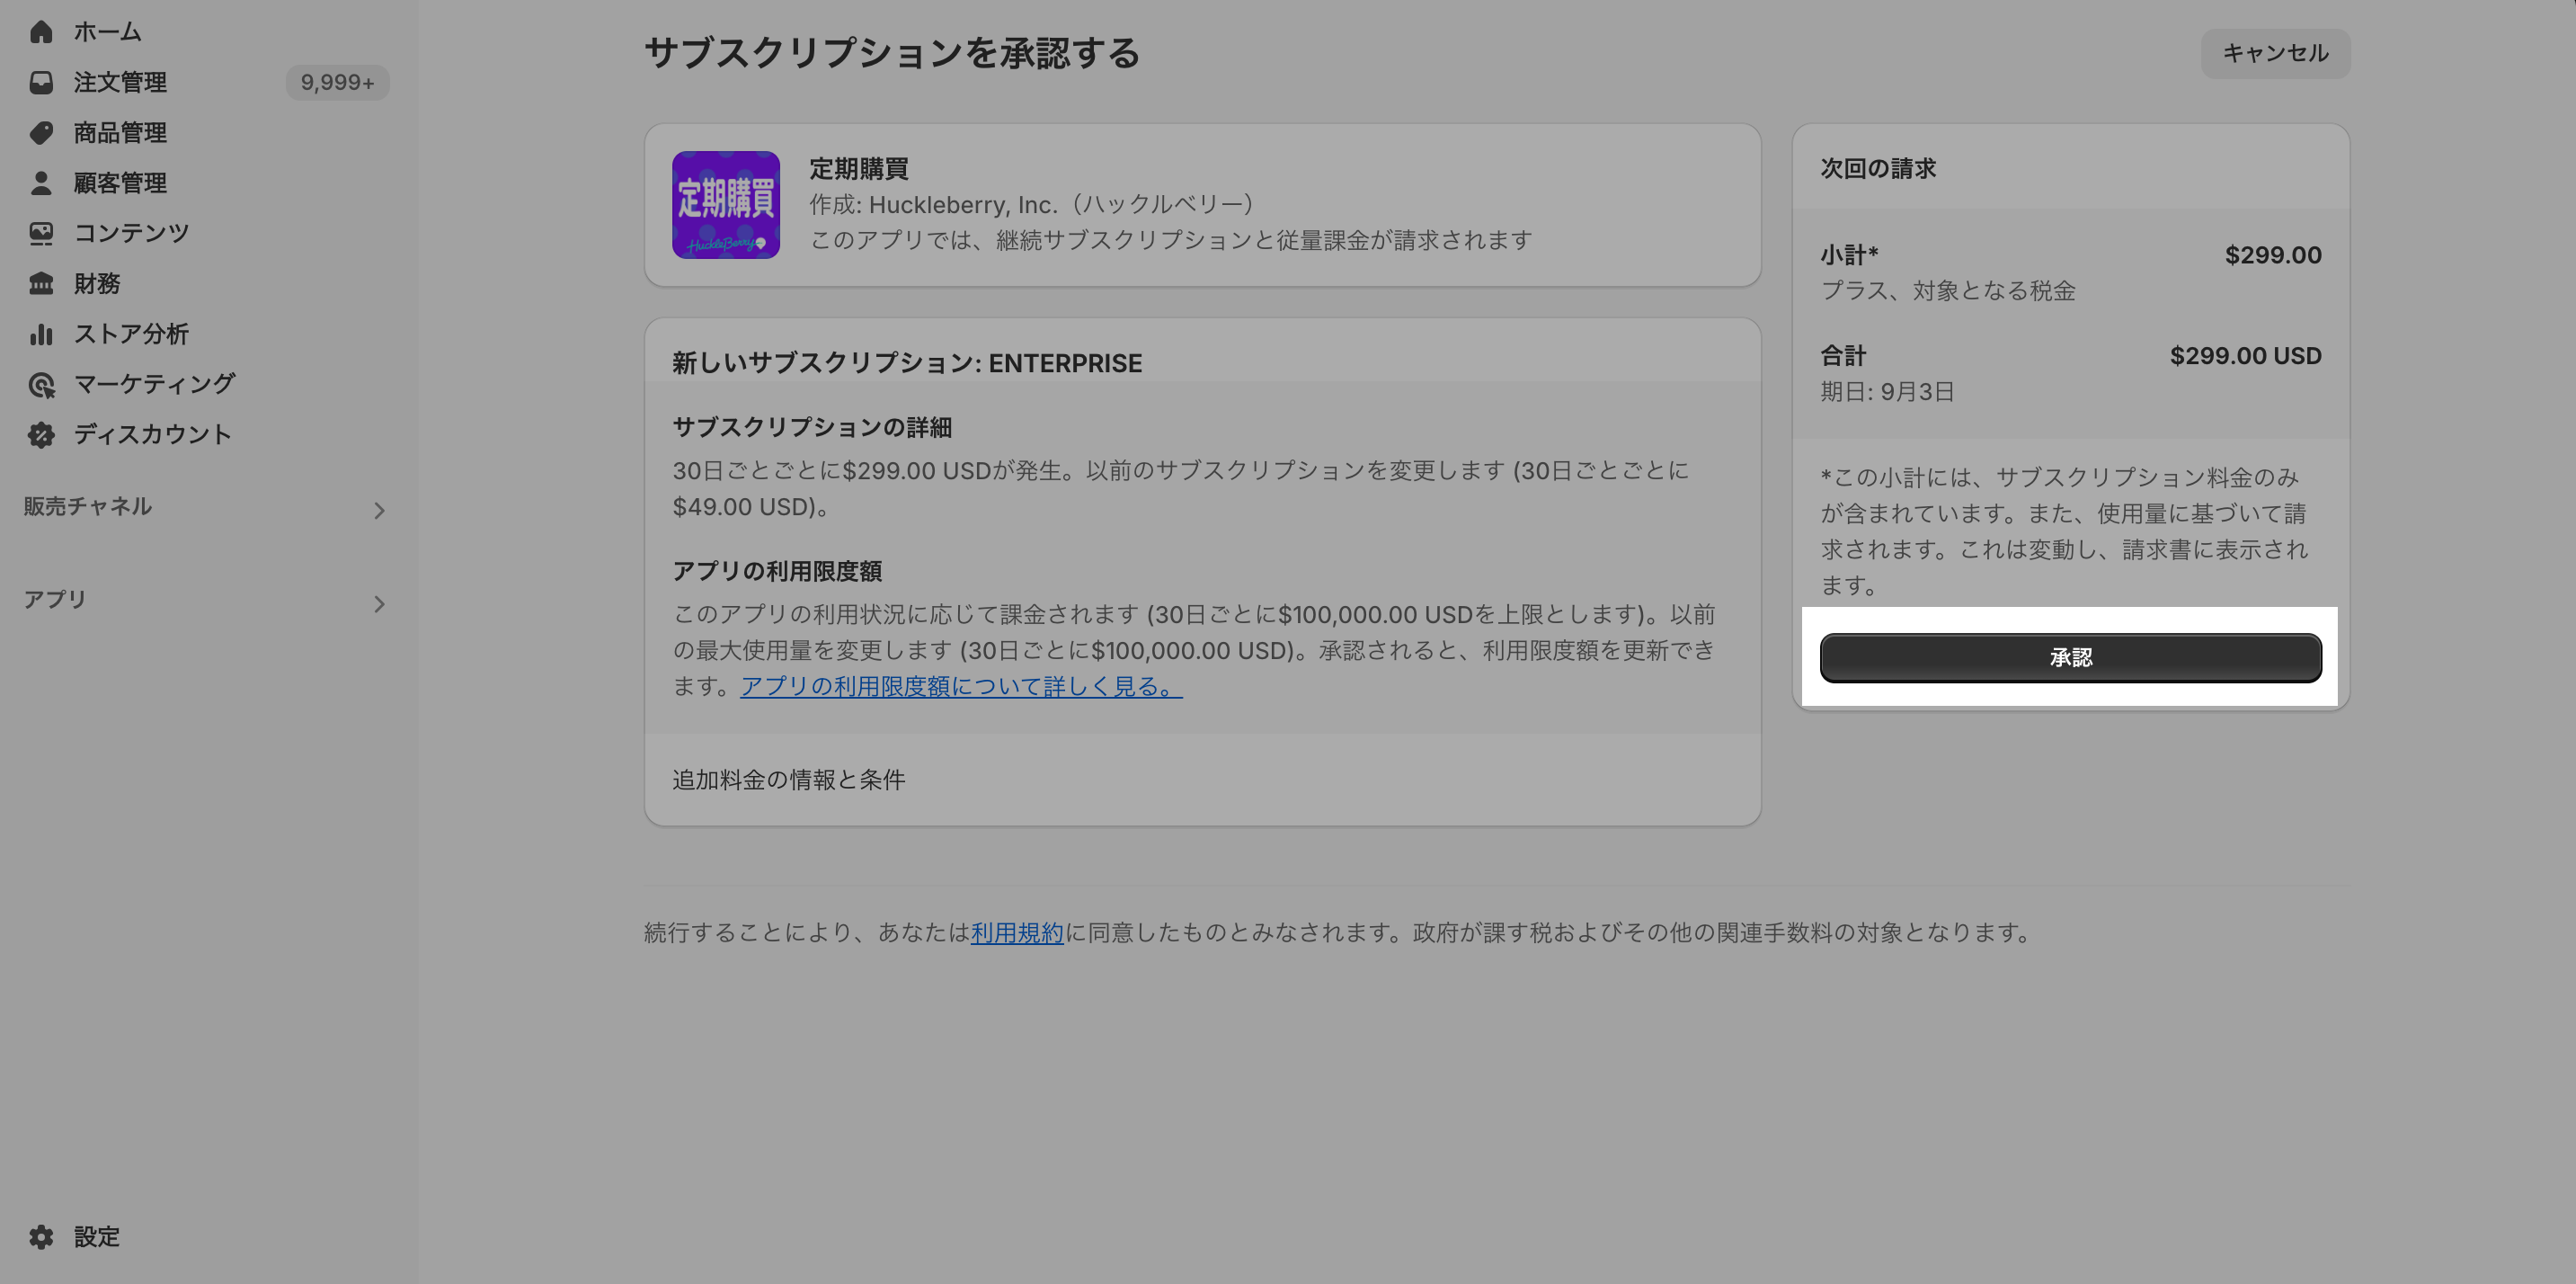
Task: Click the Discounts badge icon (ディスカウント)
Action: click(41, 434)
